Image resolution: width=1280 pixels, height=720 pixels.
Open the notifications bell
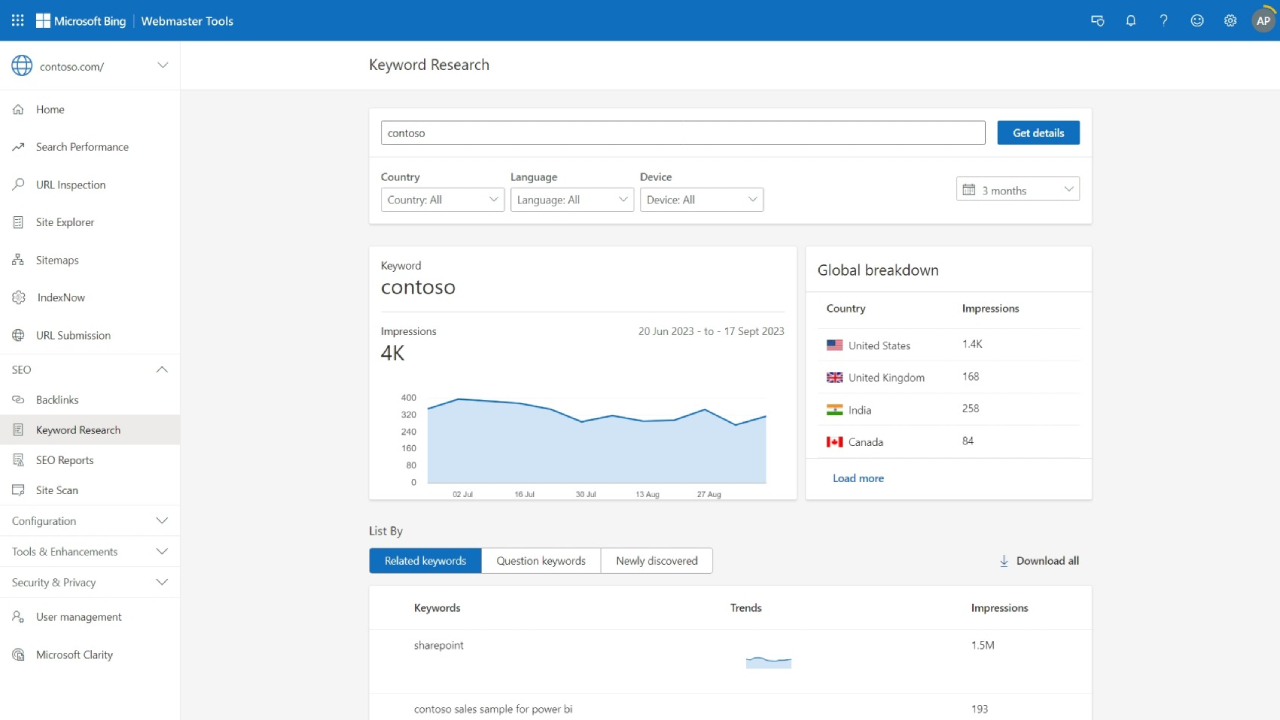pyautogui.click(x=1131, y=20)
